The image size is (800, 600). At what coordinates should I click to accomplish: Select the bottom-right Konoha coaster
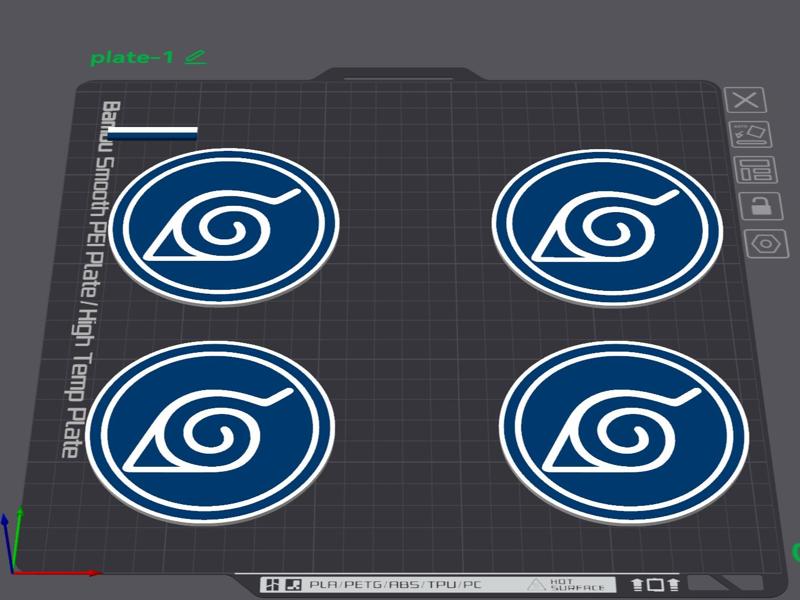pos(624,433)
